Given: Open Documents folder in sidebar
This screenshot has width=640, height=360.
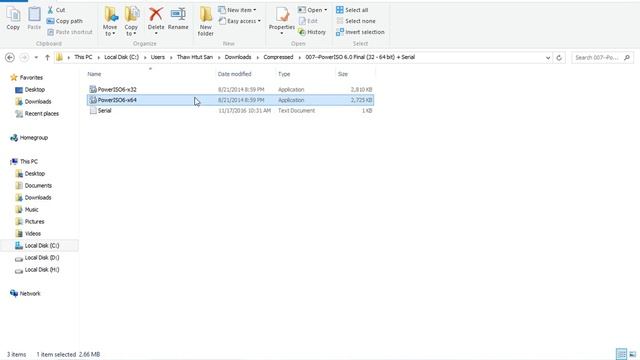Looking at the screenshot, I should click(34, 185).
